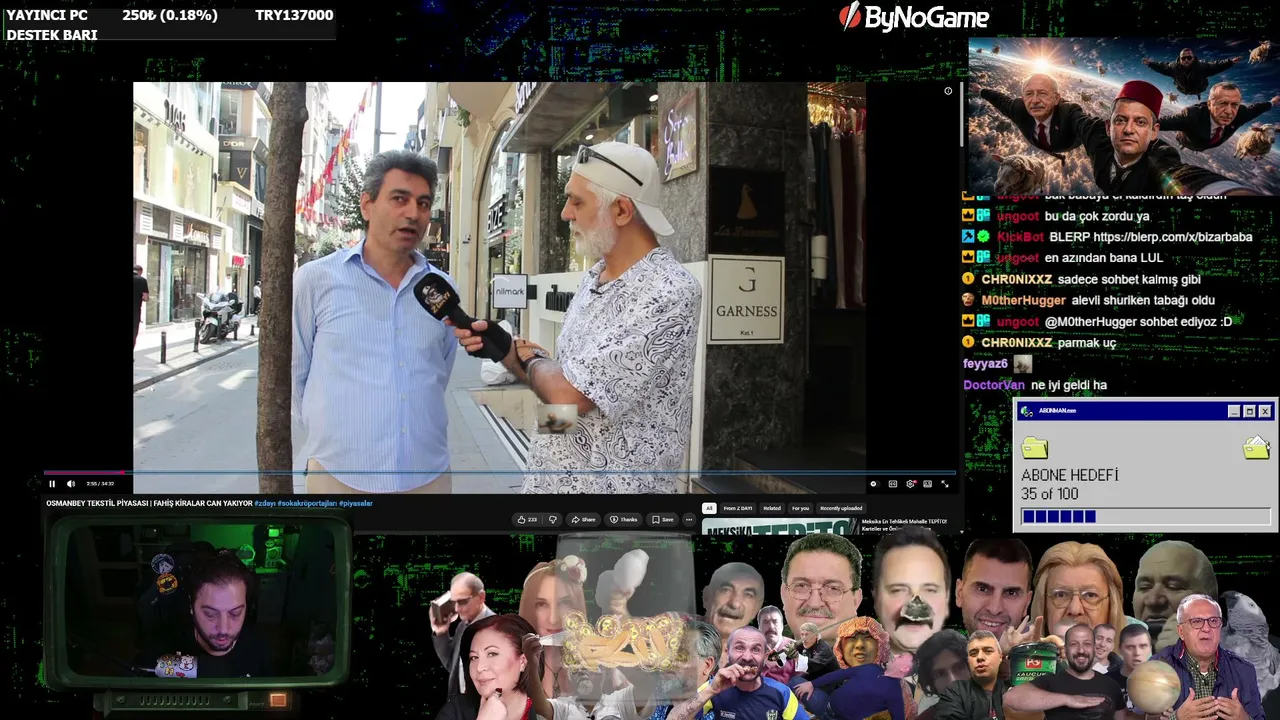Open the blerp.com link in chat
Image resolution: width=1280 pixels, height=720 pixels.
(1172, 237)
